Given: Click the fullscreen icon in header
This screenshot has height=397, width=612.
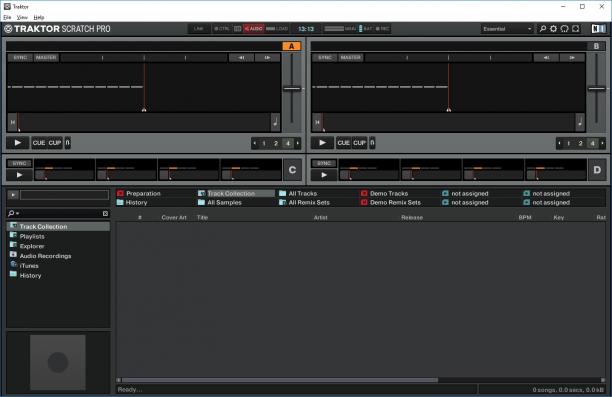Looking at the screenshot, I should (576, 28).
